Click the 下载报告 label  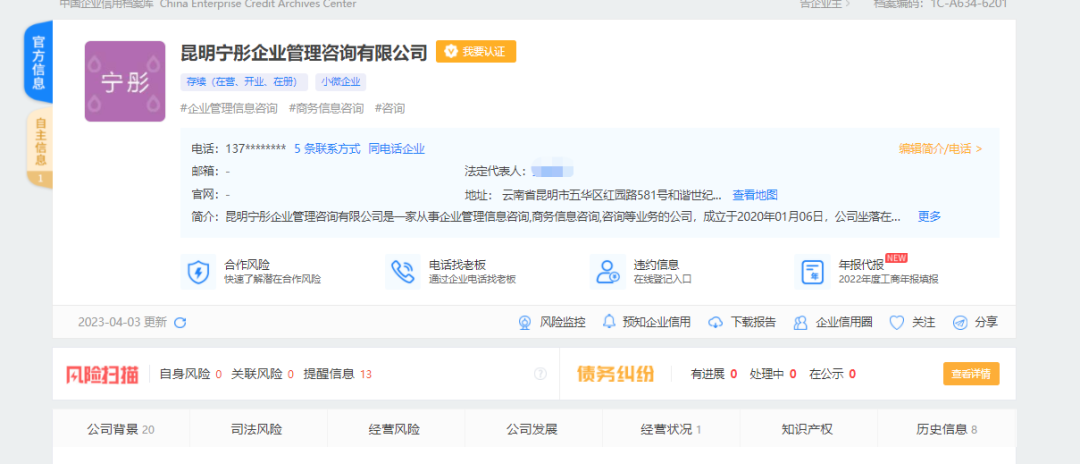click(754, 322)
